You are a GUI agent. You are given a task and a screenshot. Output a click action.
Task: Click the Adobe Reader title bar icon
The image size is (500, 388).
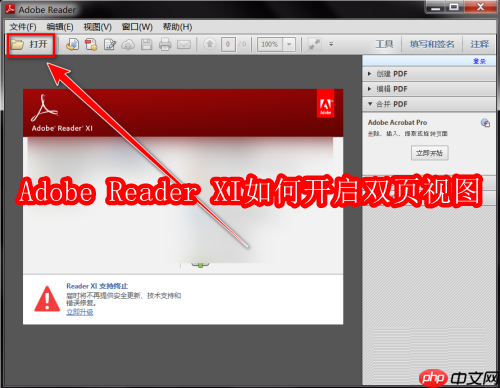(10, 9)
